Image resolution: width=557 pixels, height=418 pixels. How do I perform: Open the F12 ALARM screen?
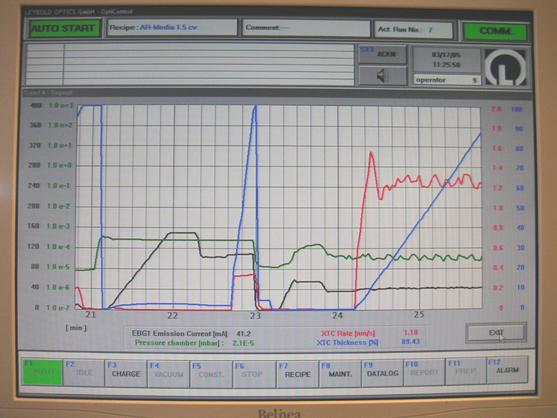[507, 370]
